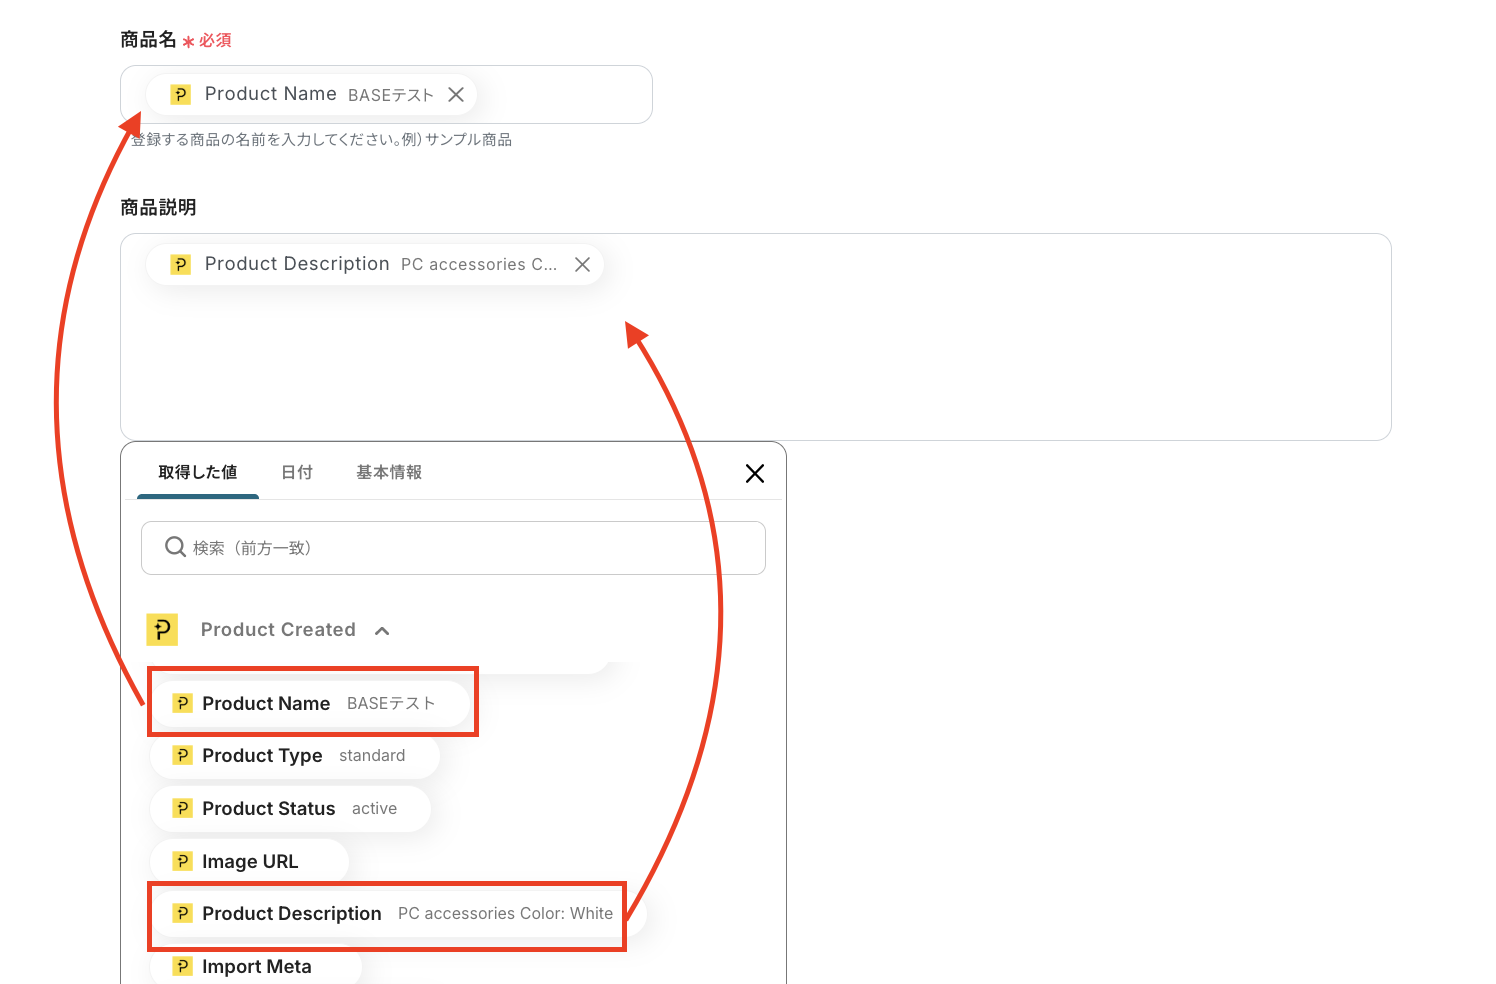Collapse the Product Created section

pos(382,631)
